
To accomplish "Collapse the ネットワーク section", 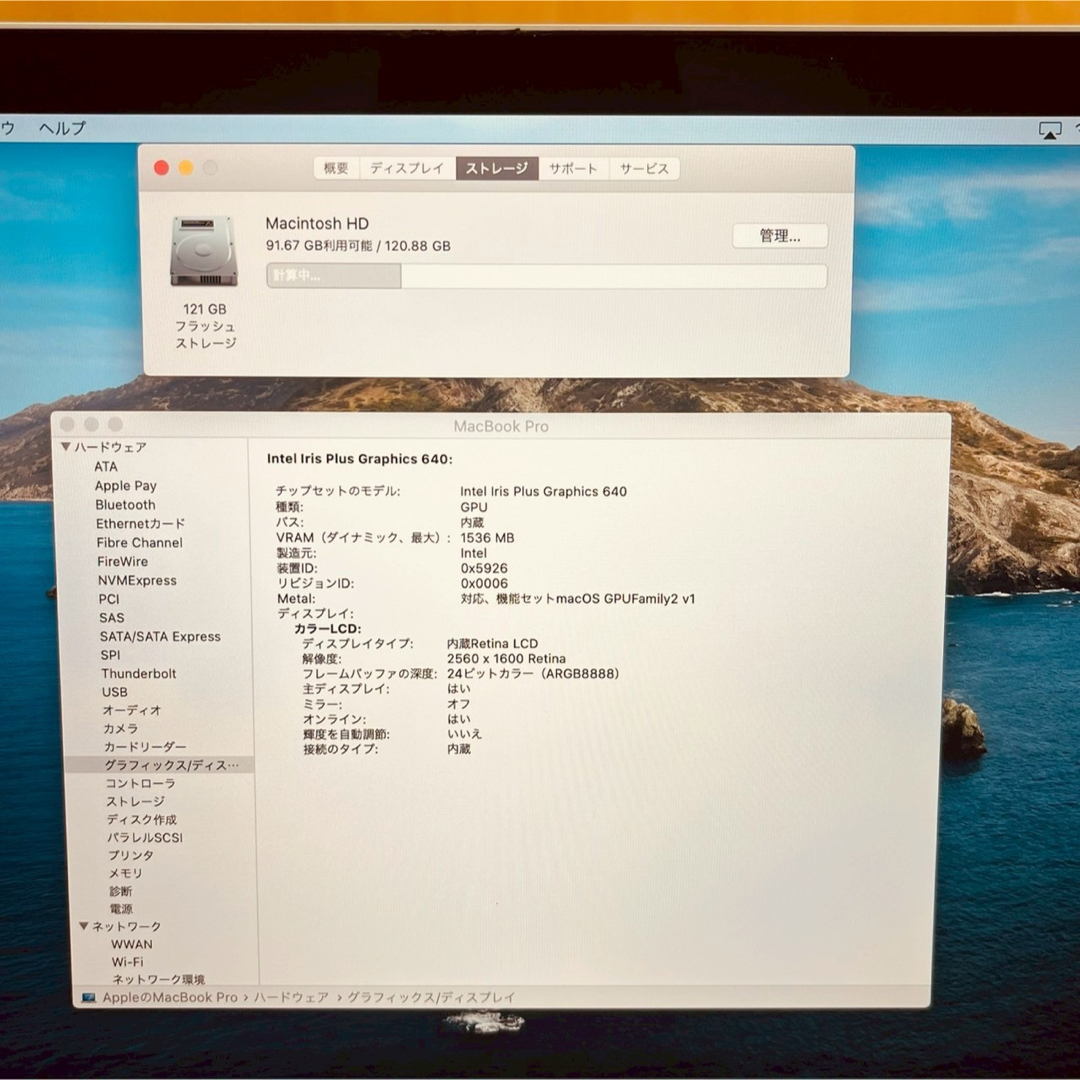I will point(84,926).
